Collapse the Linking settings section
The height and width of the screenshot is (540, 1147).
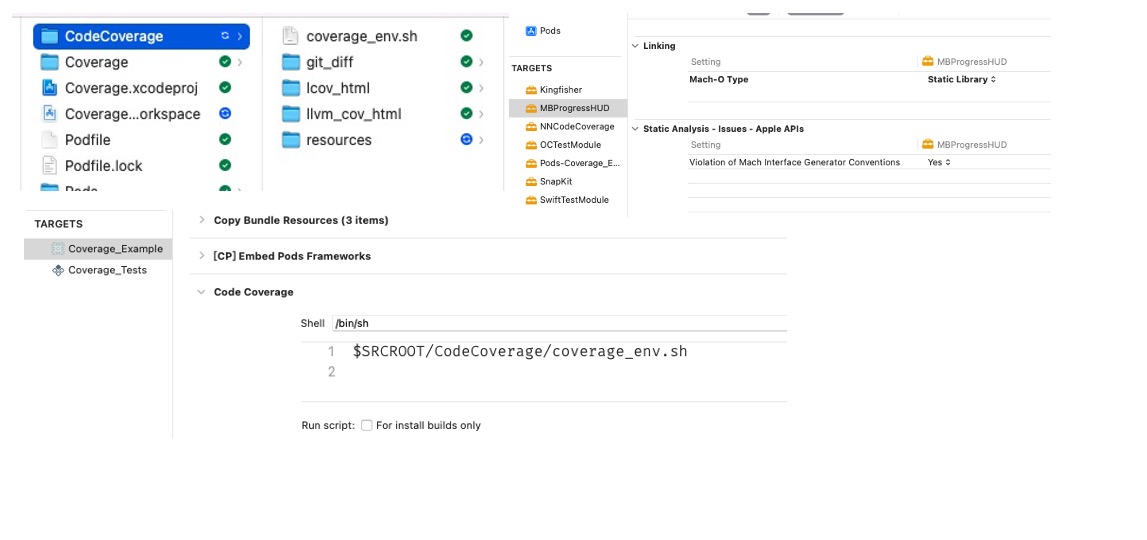[x=635, y=45]
